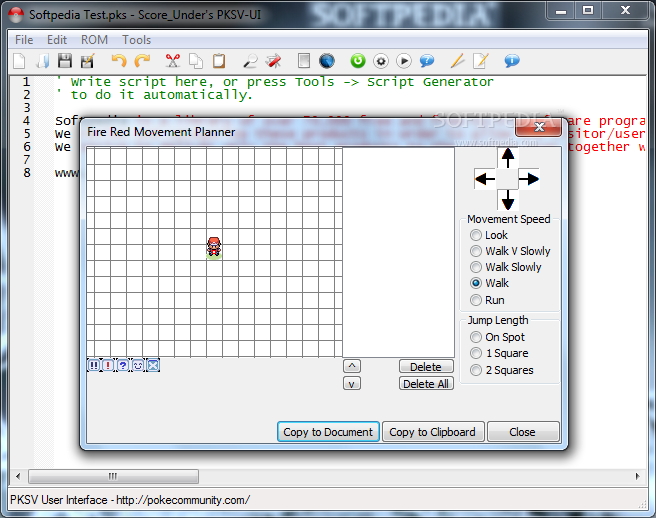This screenshot has width=656, height=518.
Task: Select the Run movement speed option
Action: click(x=487, y=300)
